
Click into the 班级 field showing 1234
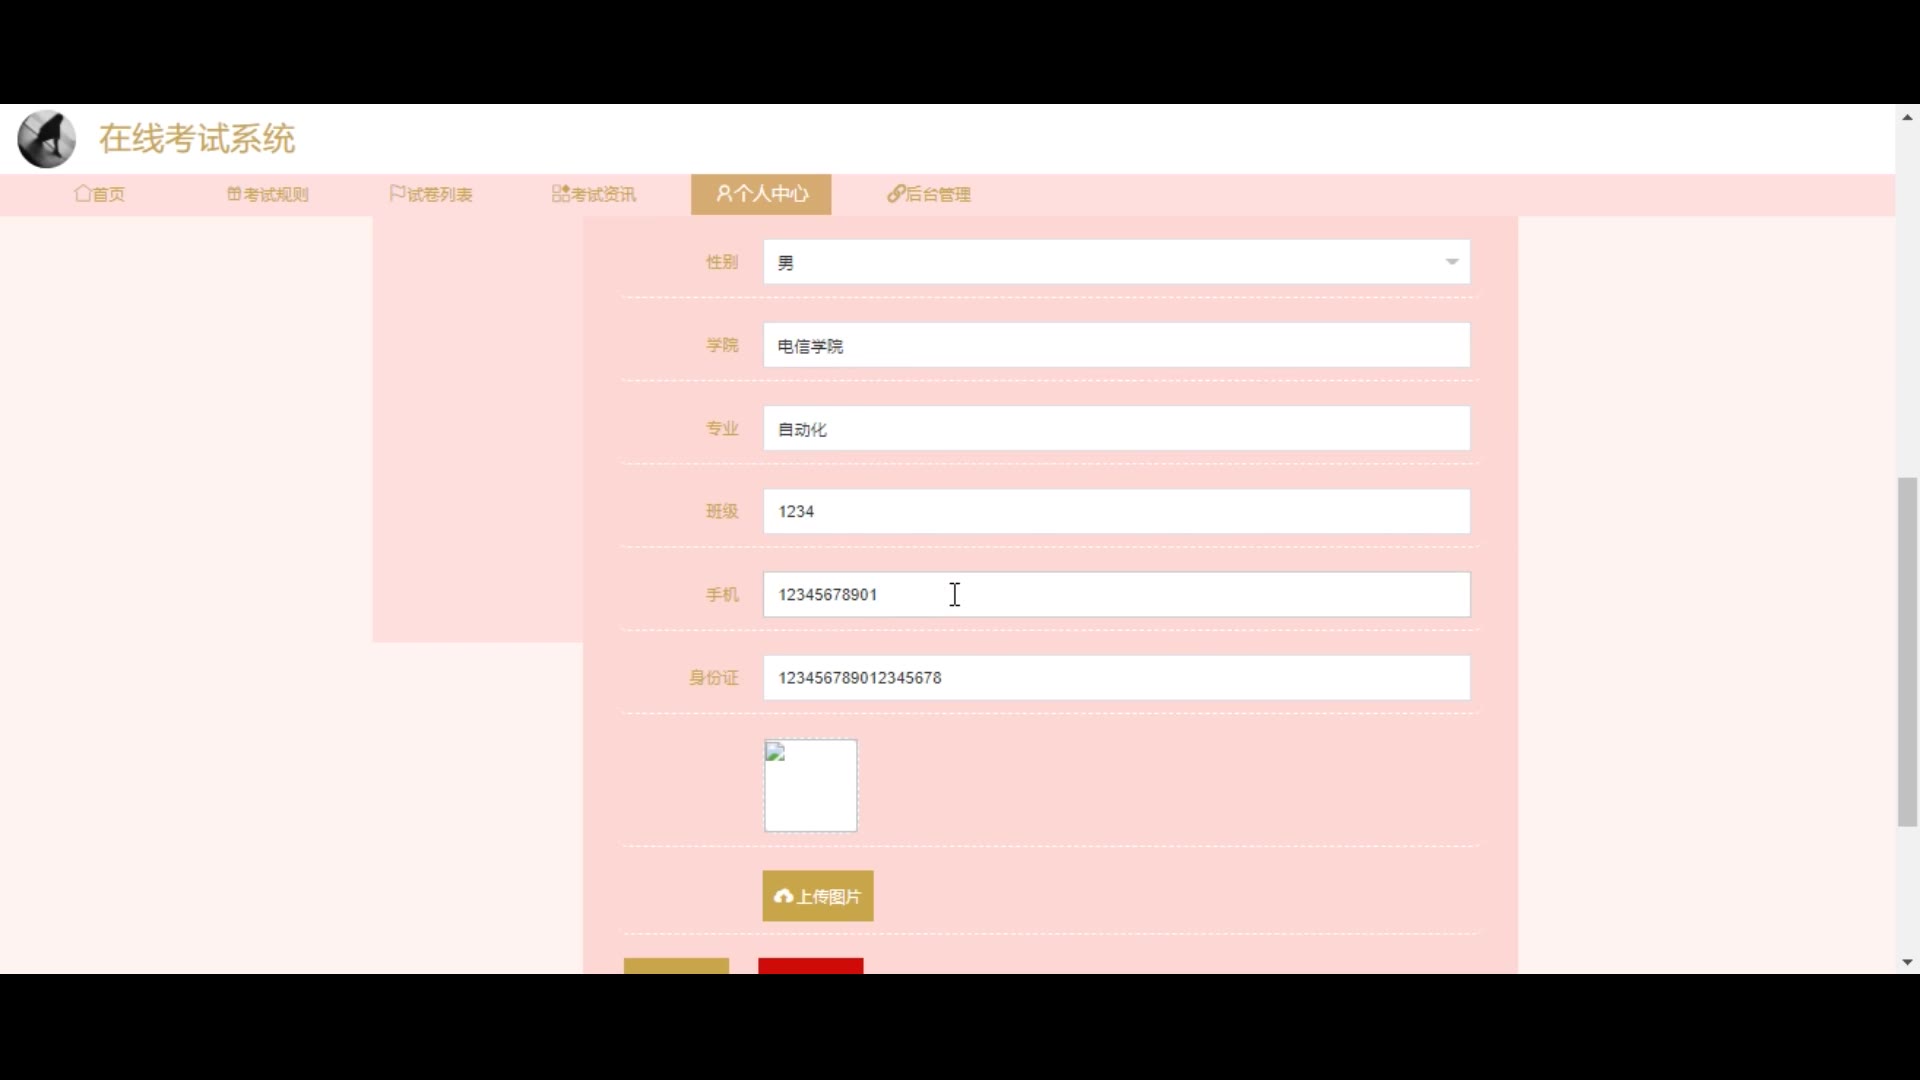click(x=1116, y=511)
